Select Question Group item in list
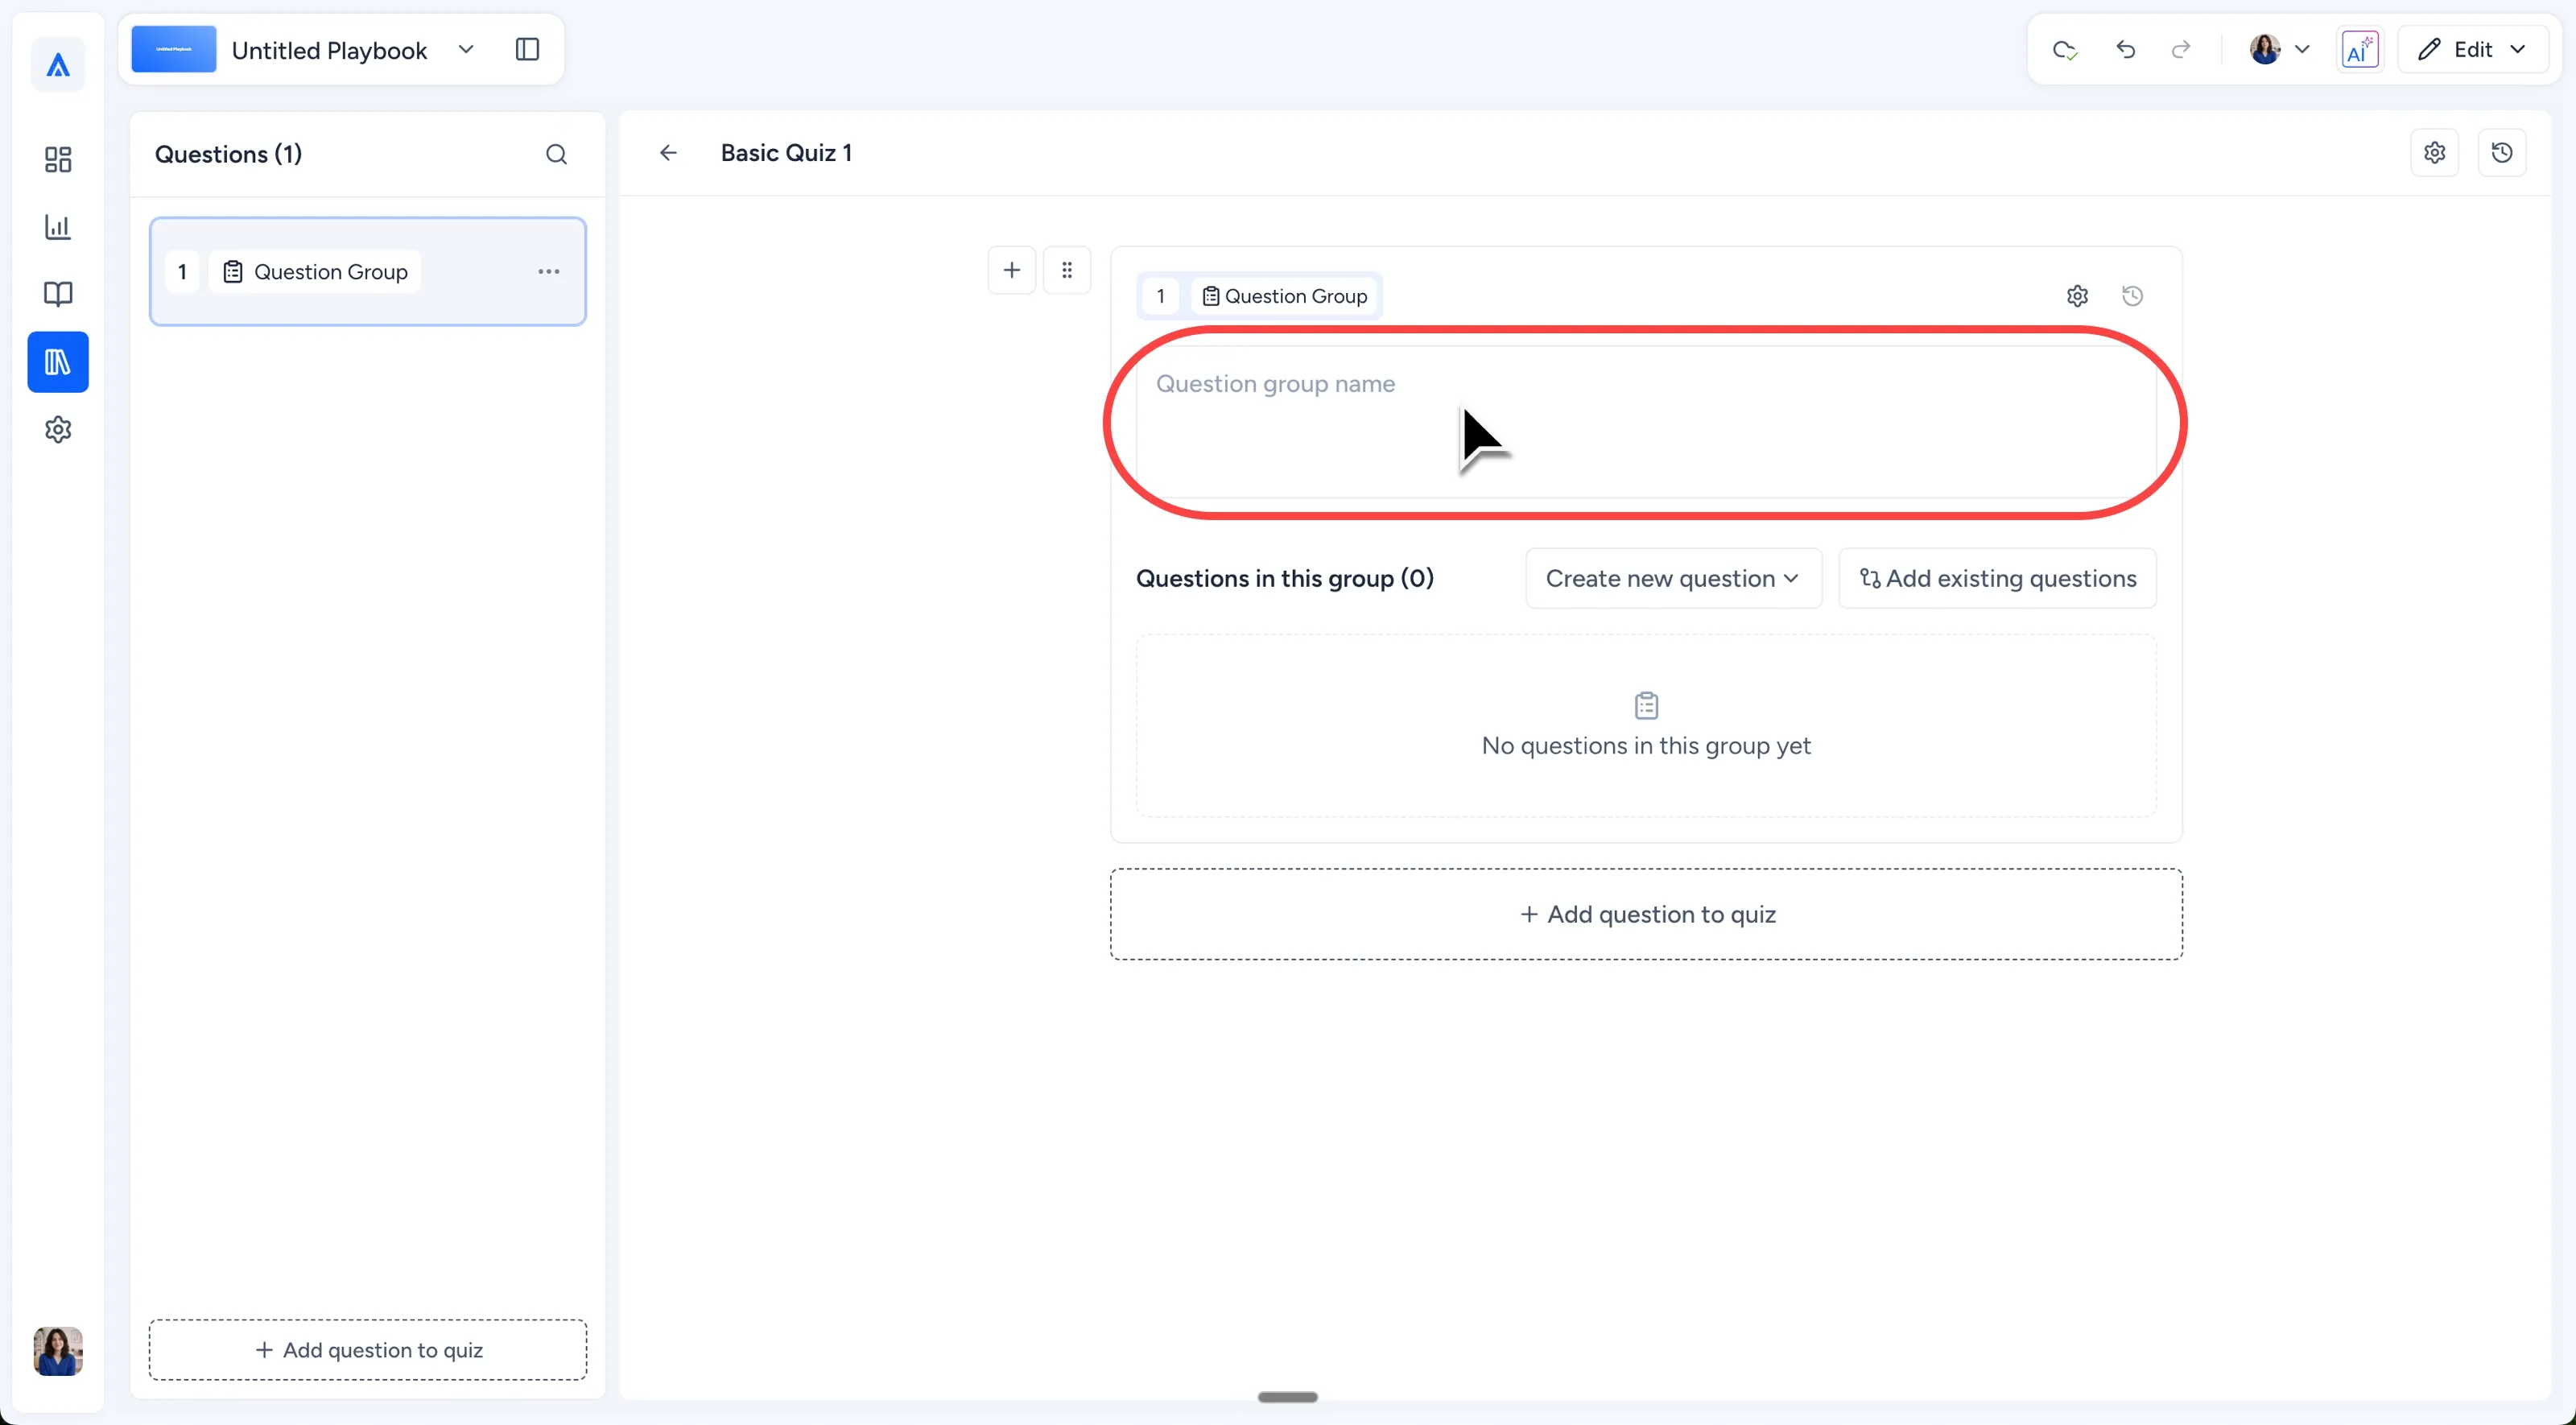 coord(368,272)
